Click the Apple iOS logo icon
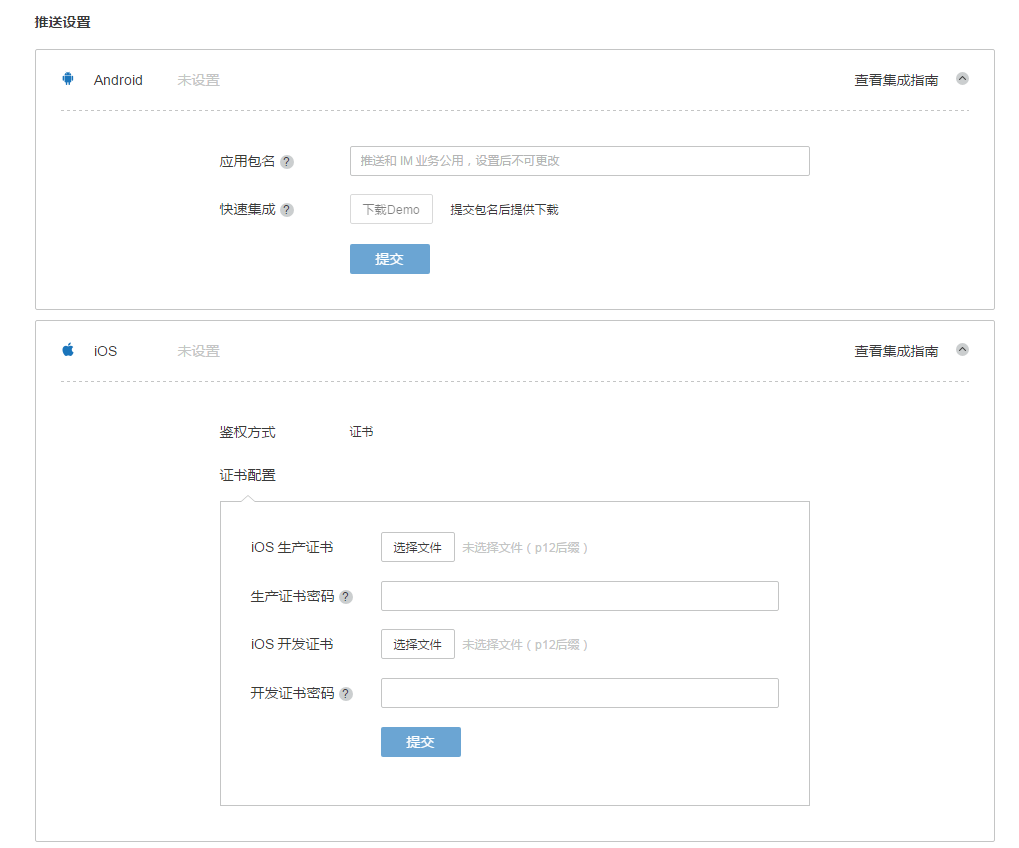Viewport: 1019px width, 848px height. click(x=68, y=350)
